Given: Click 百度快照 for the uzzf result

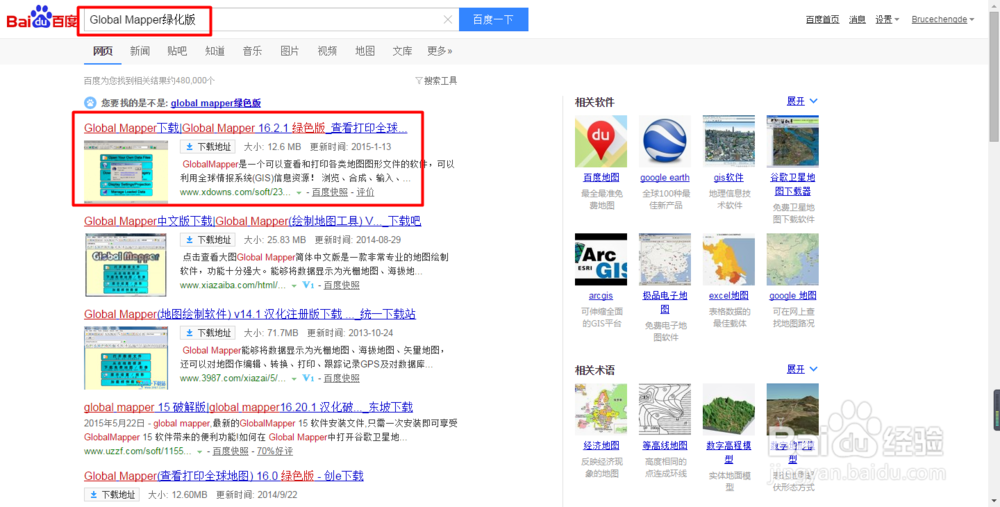Looking at the screenshot, I should tap(230, 452).
